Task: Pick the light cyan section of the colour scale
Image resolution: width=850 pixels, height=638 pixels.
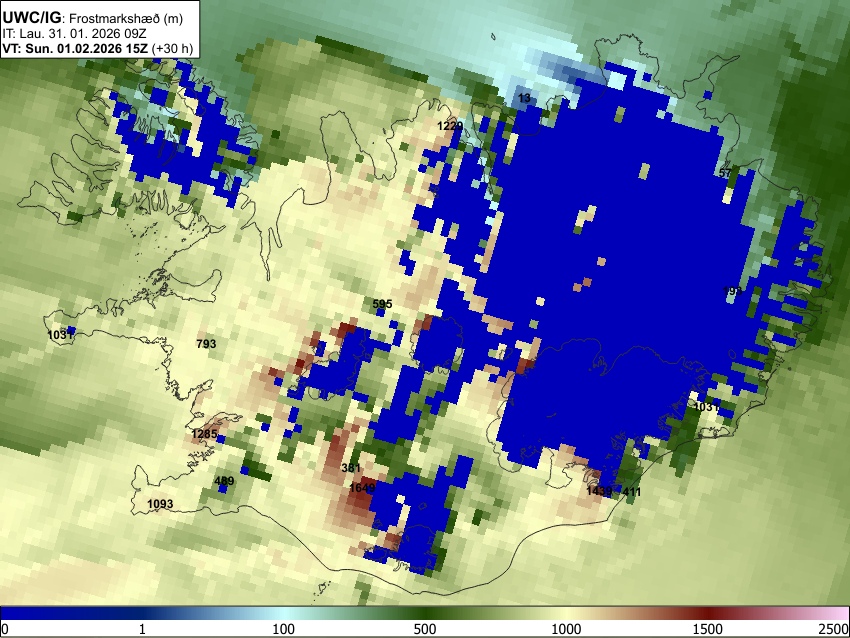Action: pyautogui.click(x=284, y=613)
